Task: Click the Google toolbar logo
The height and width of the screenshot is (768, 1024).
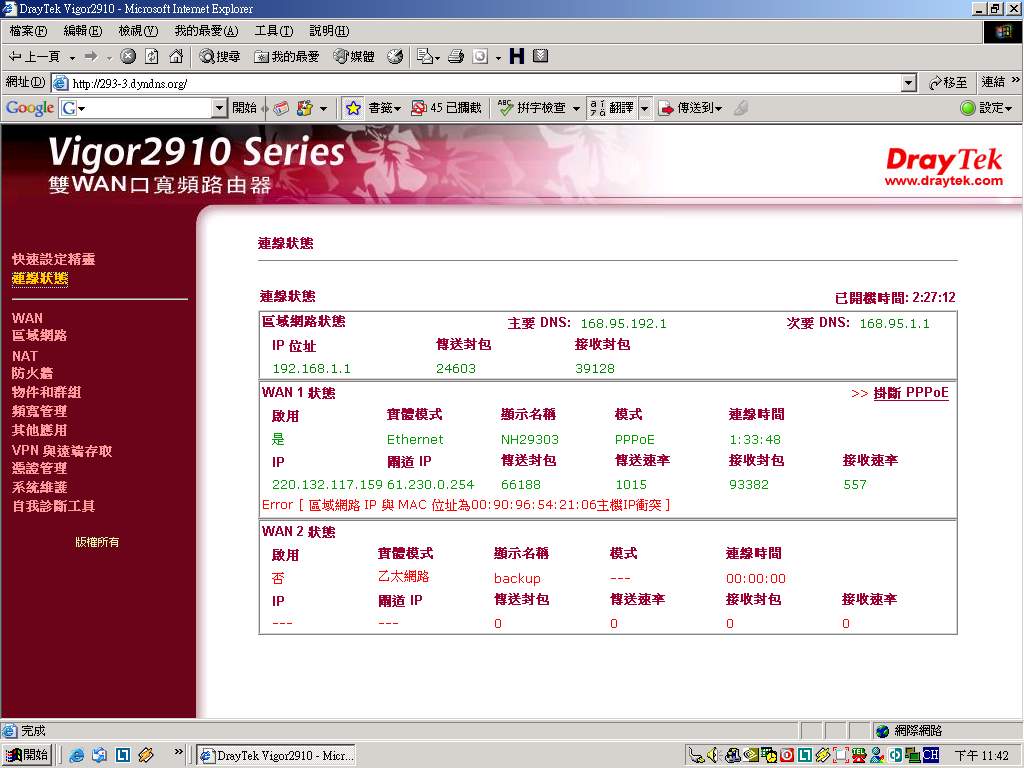Action: tap(29, 108)
